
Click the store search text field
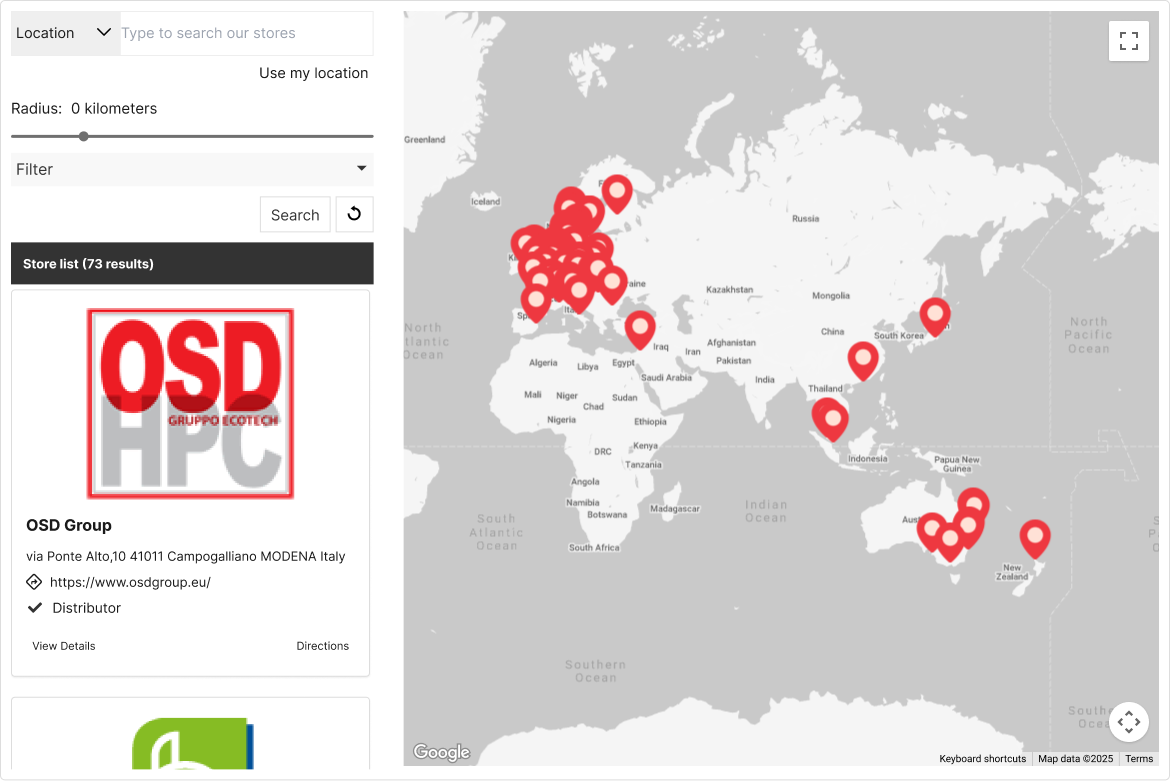click(x=245, y=33)
